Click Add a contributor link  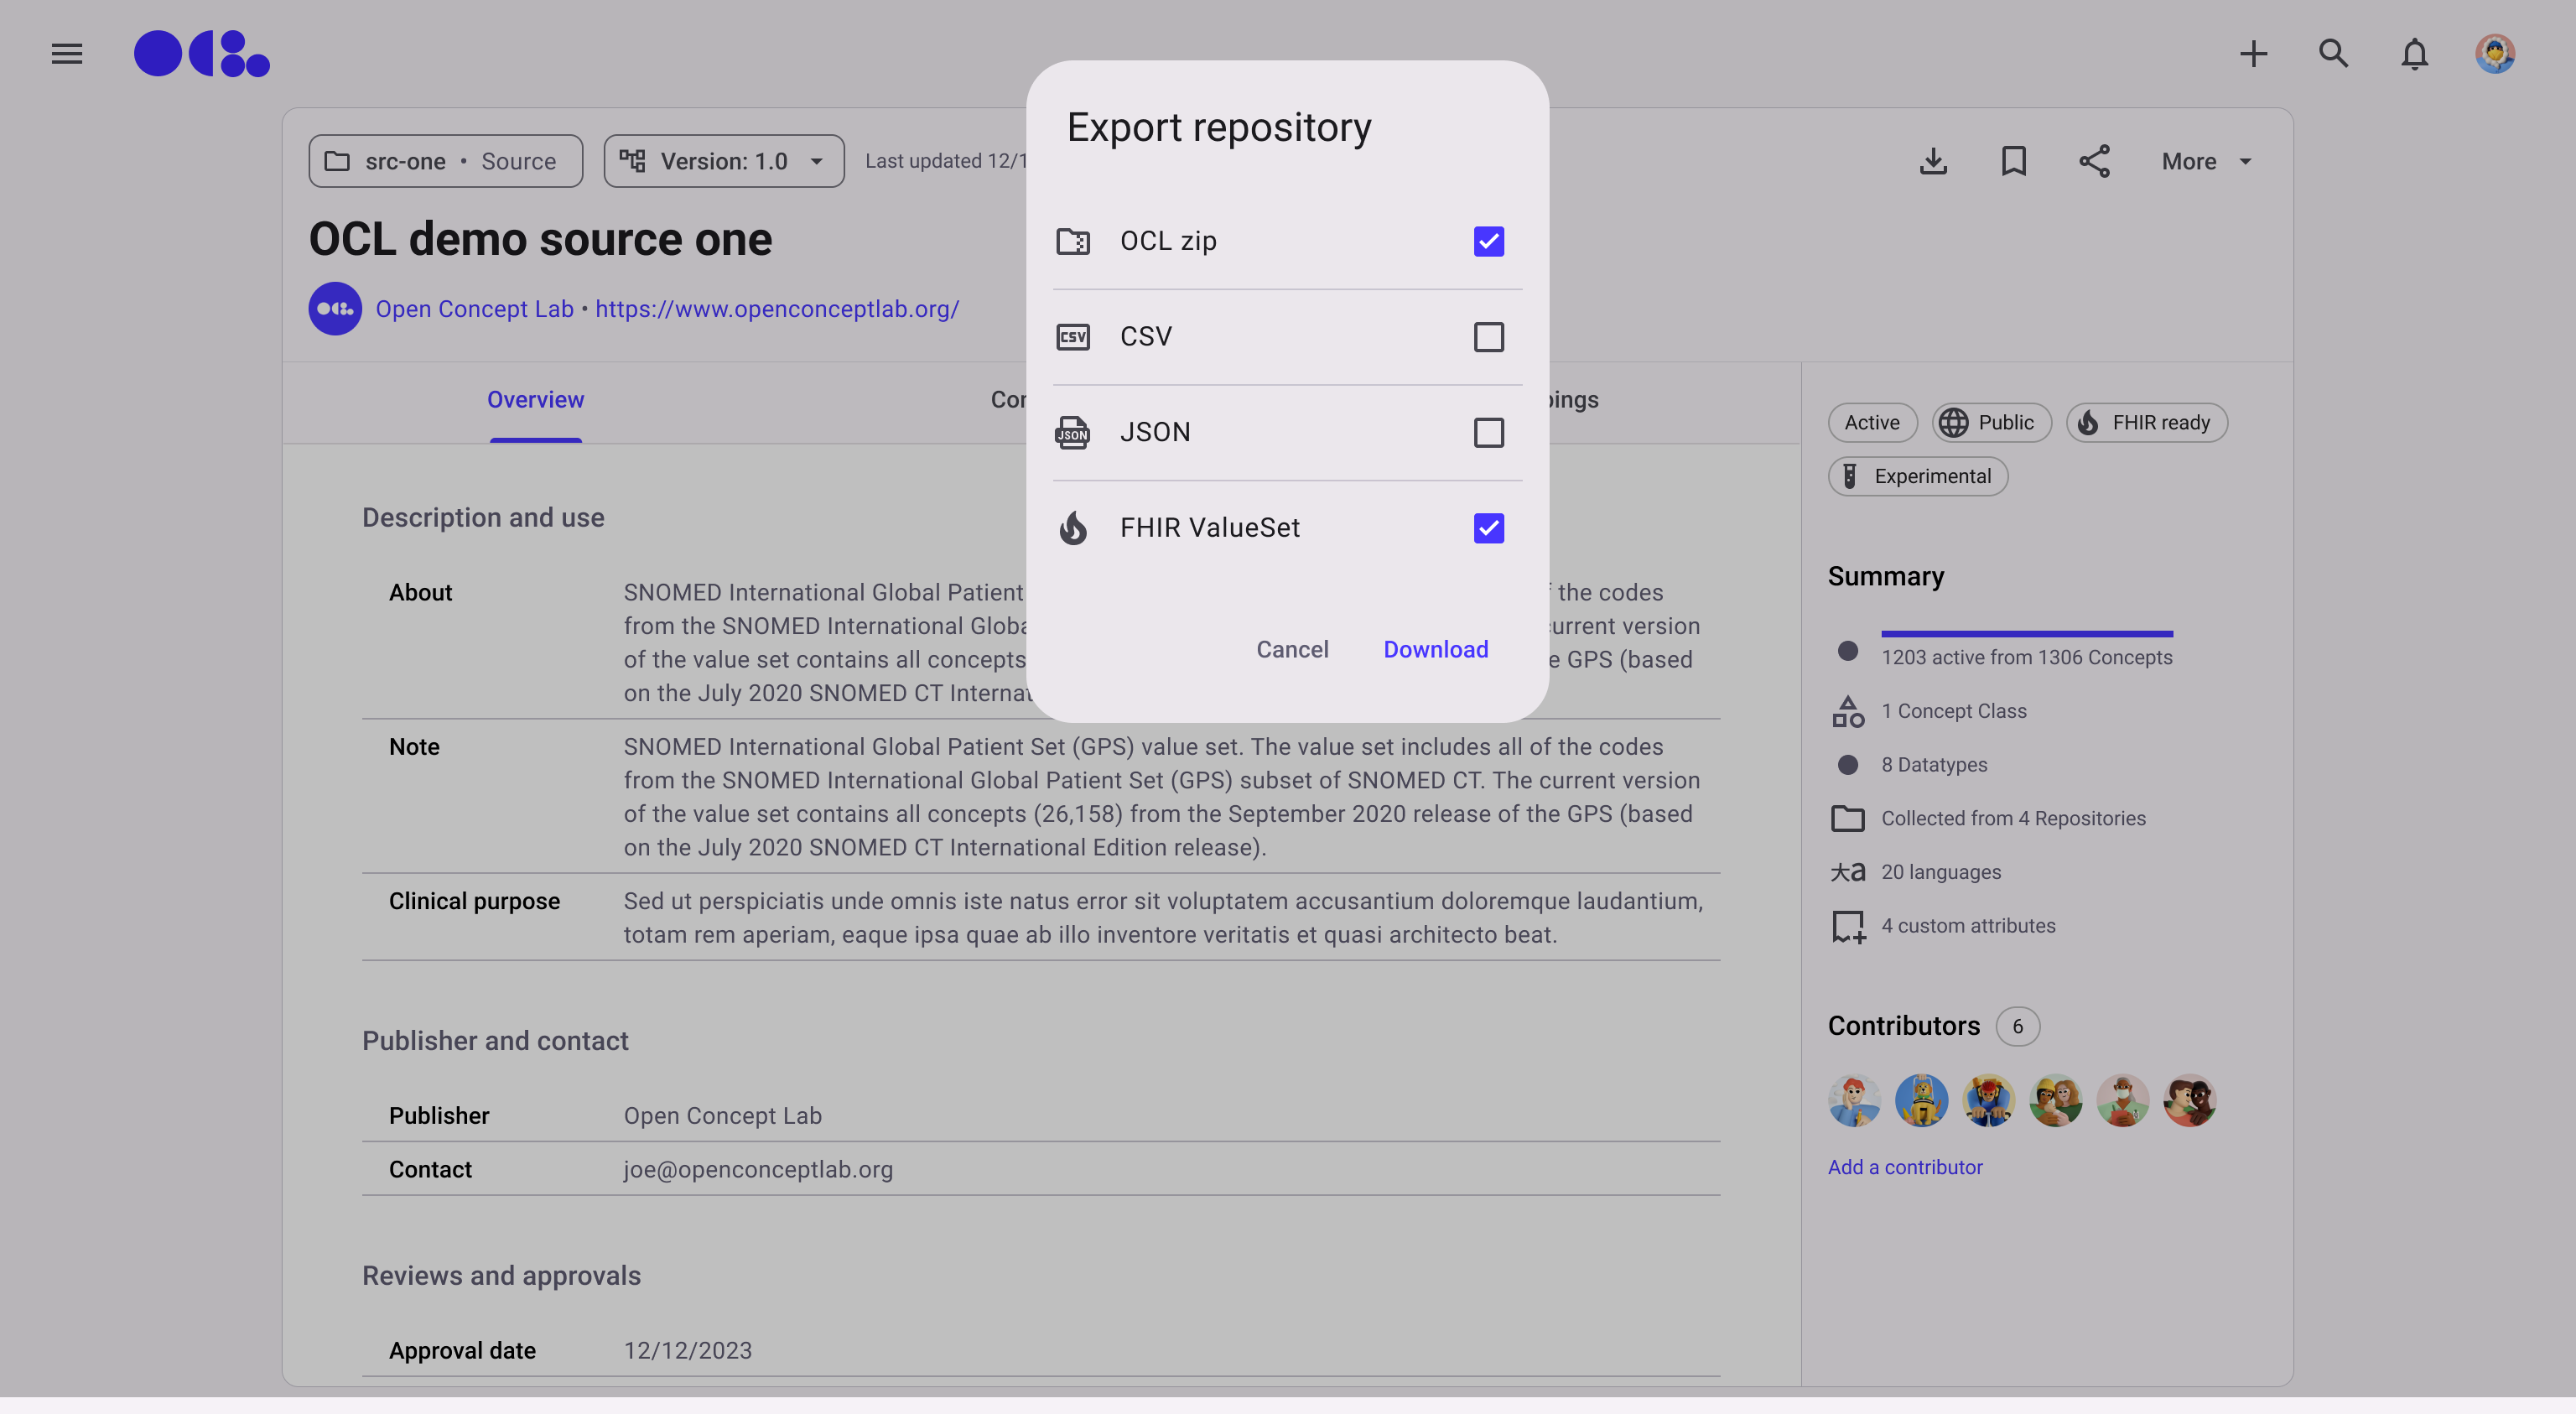tap(1904, 1167)
